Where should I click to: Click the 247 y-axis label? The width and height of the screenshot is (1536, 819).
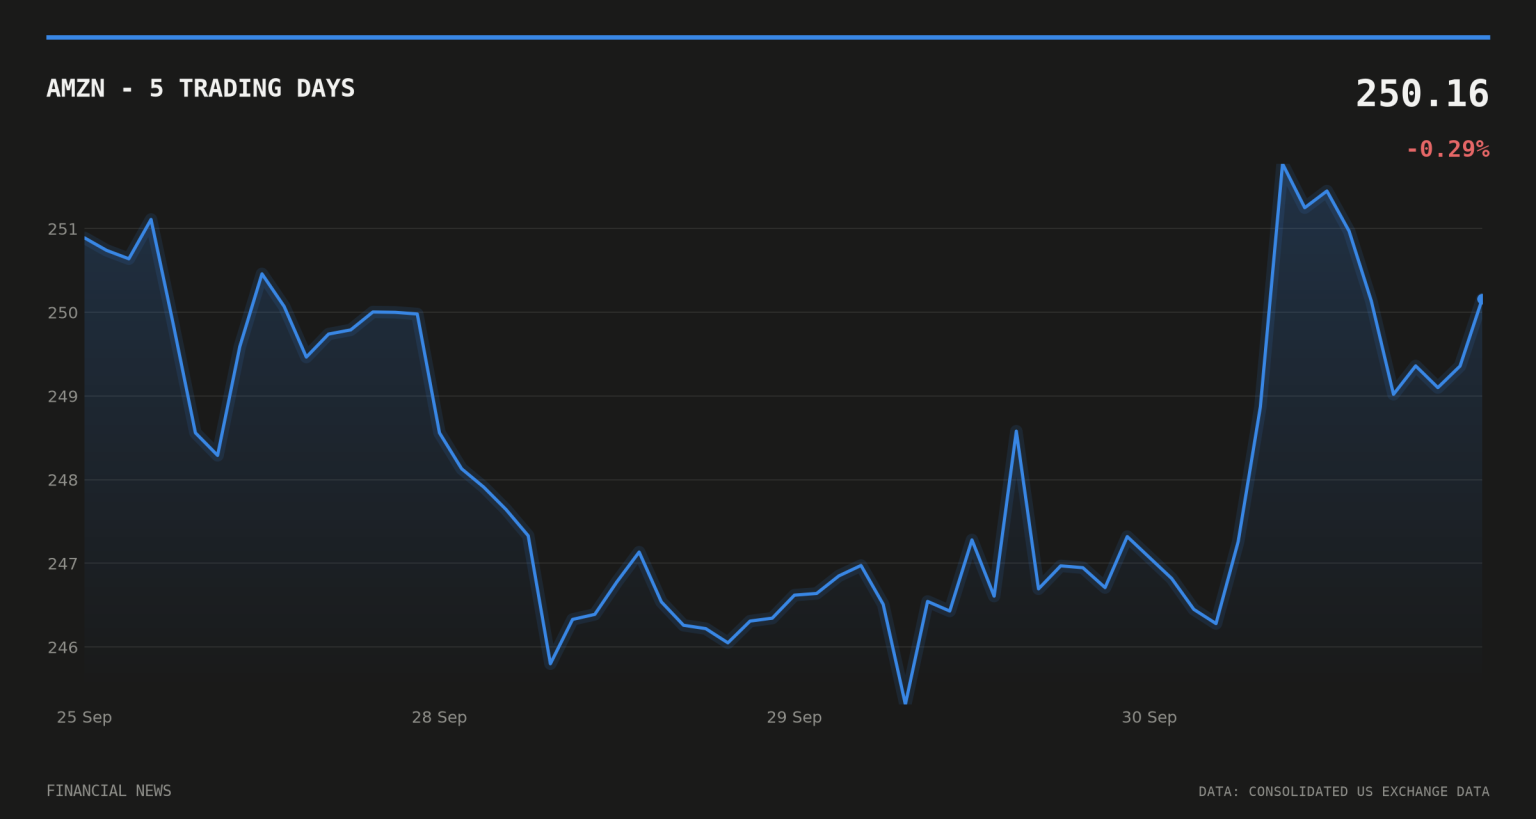63,564
